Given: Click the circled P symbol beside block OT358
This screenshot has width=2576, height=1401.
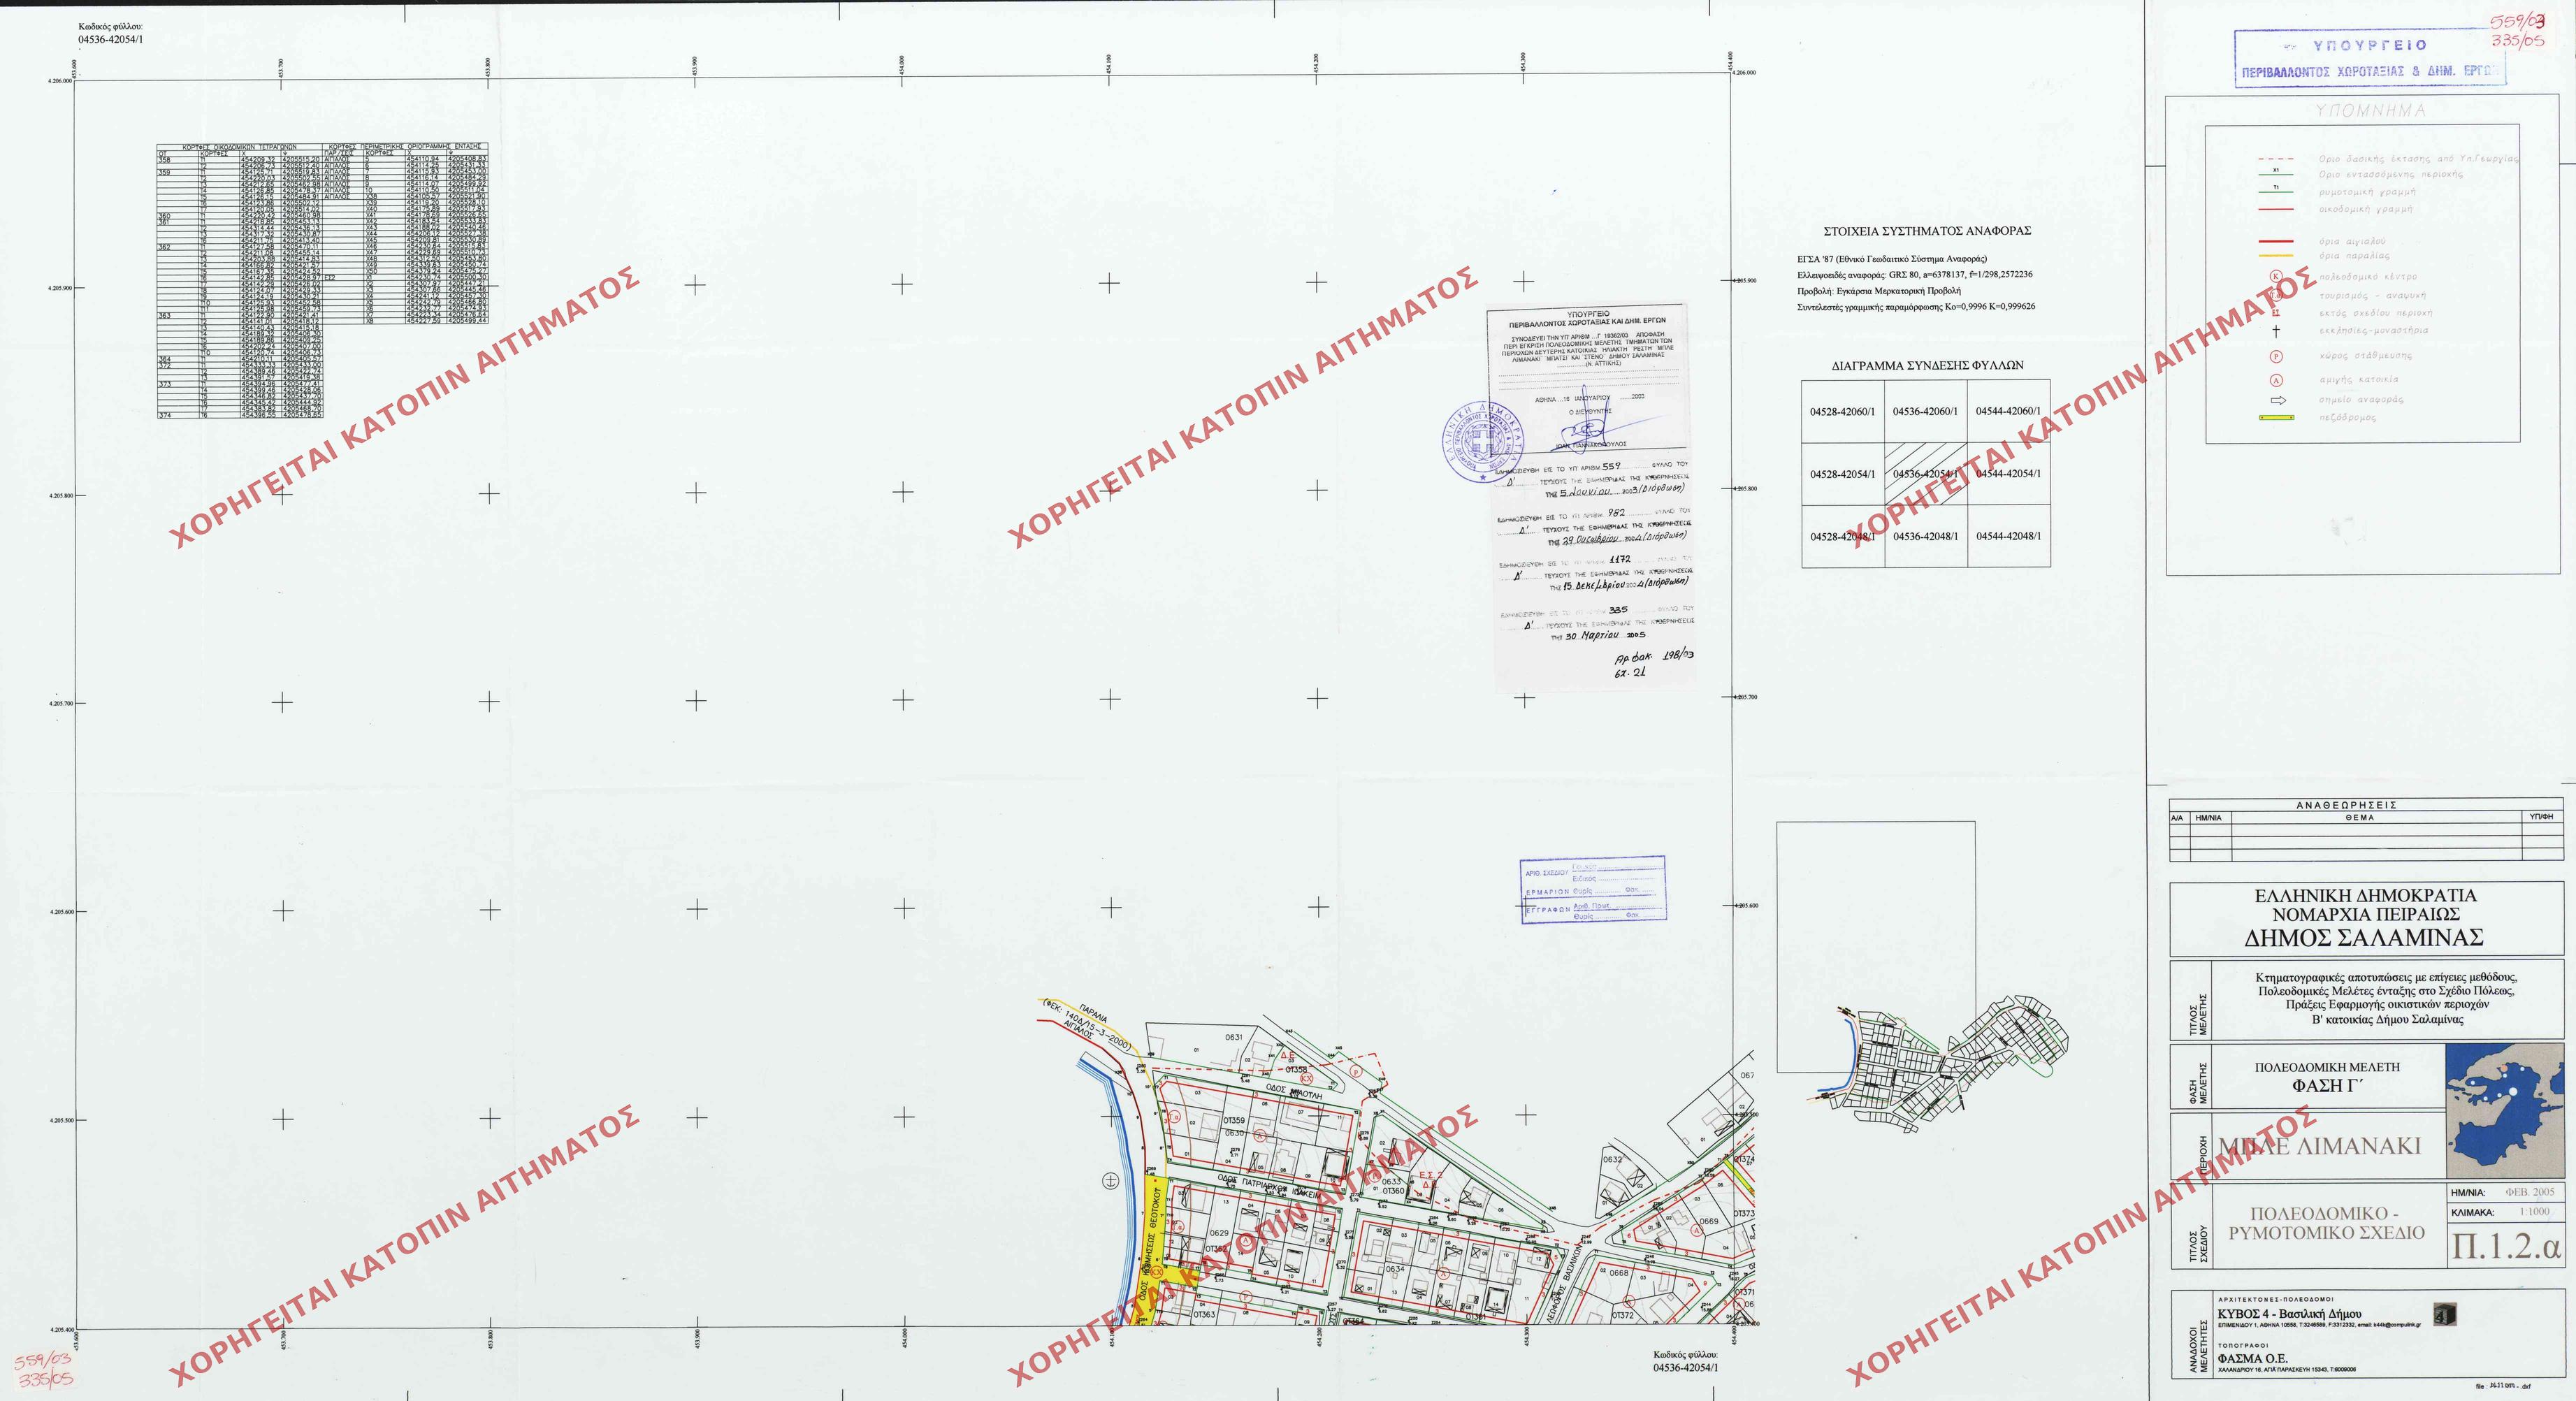Looking at the screenshot, I should [1357, 1071].
